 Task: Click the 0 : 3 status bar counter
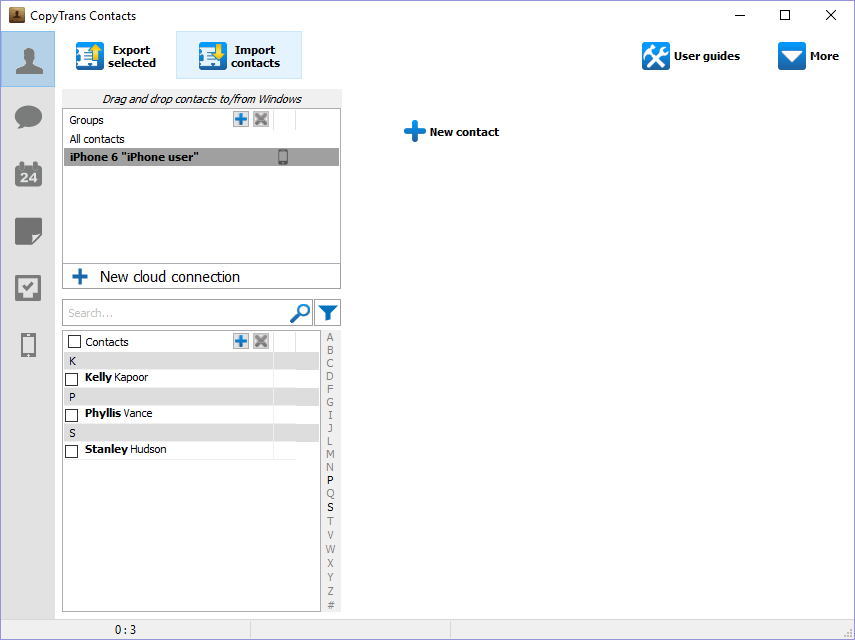[125, 630]
